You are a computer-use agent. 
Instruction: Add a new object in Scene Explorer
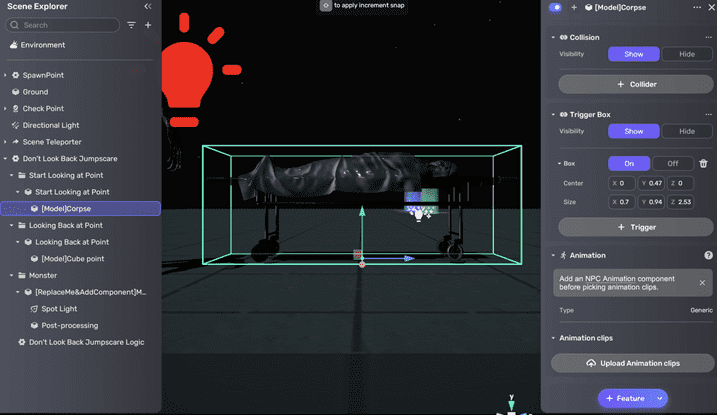tap(148, 25)
